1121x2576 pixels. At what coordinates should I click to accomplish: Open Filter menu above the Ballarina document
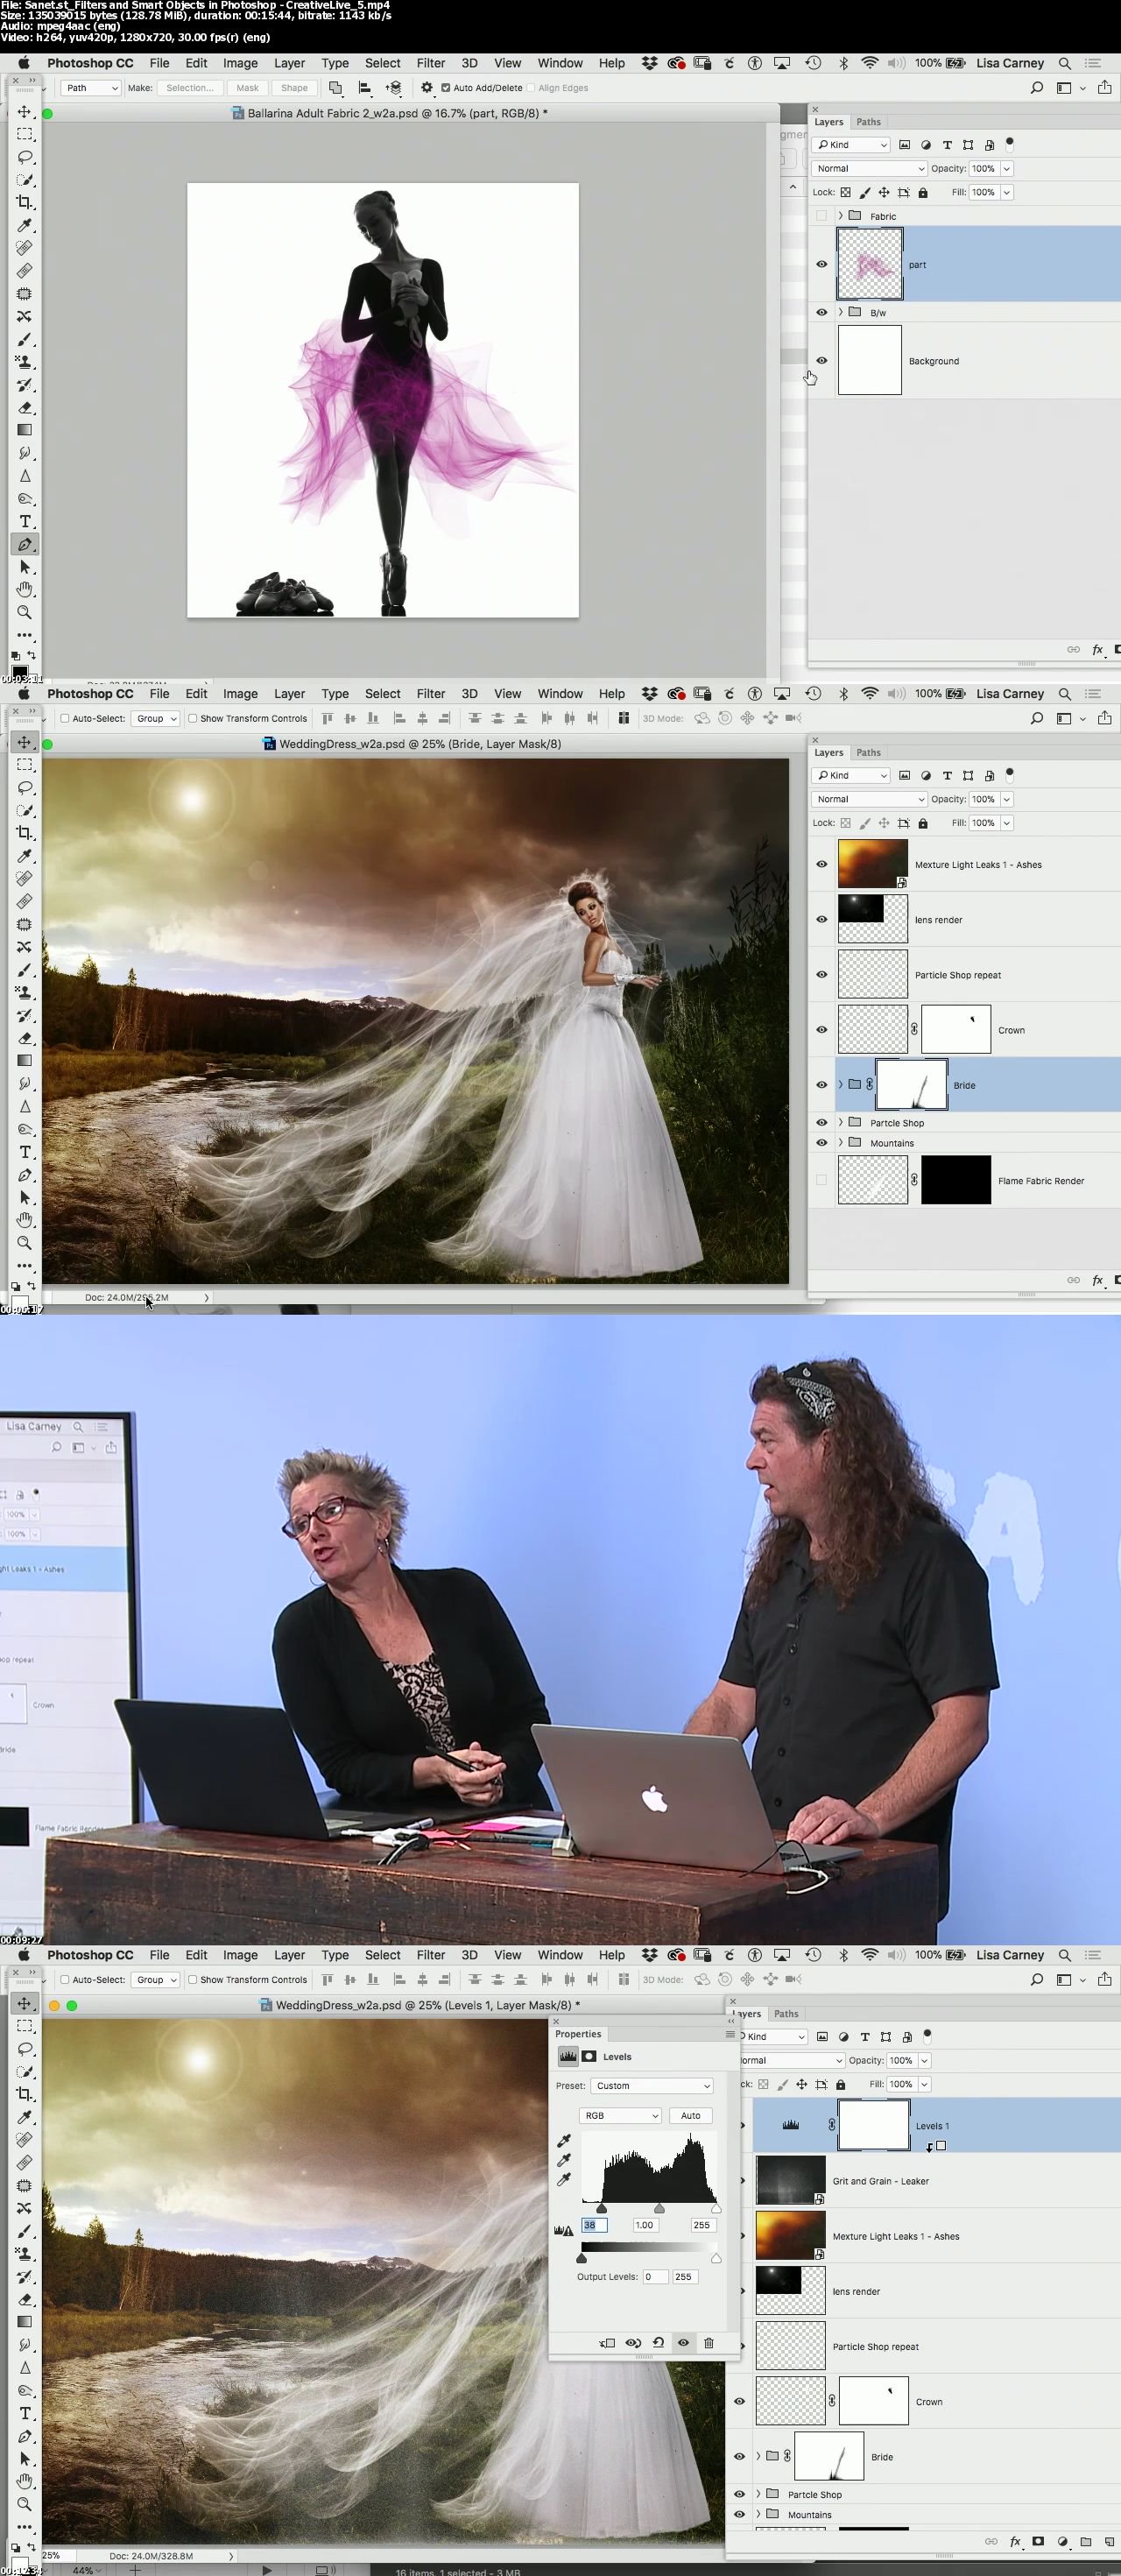click(x=430, y=63)
